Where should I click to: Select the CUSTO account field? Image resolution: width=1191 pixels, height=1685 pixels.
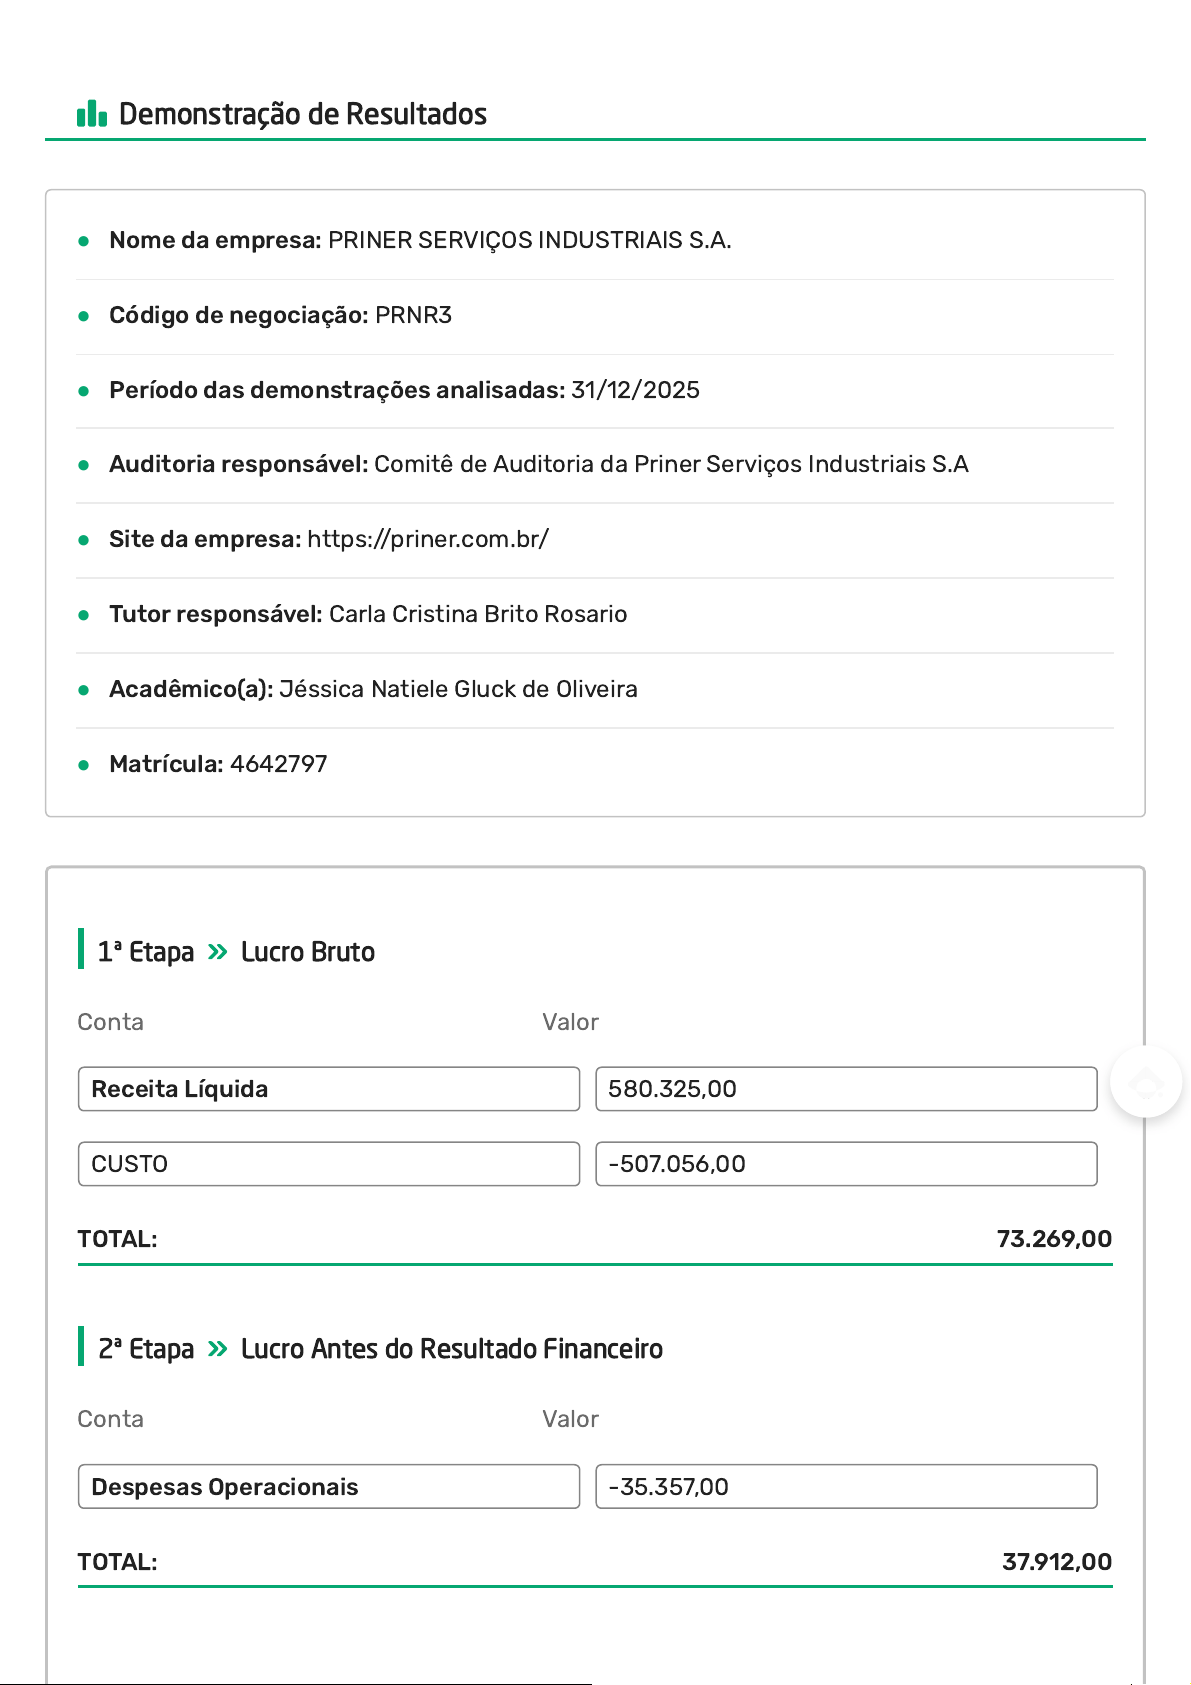(x=328, y=1164)
